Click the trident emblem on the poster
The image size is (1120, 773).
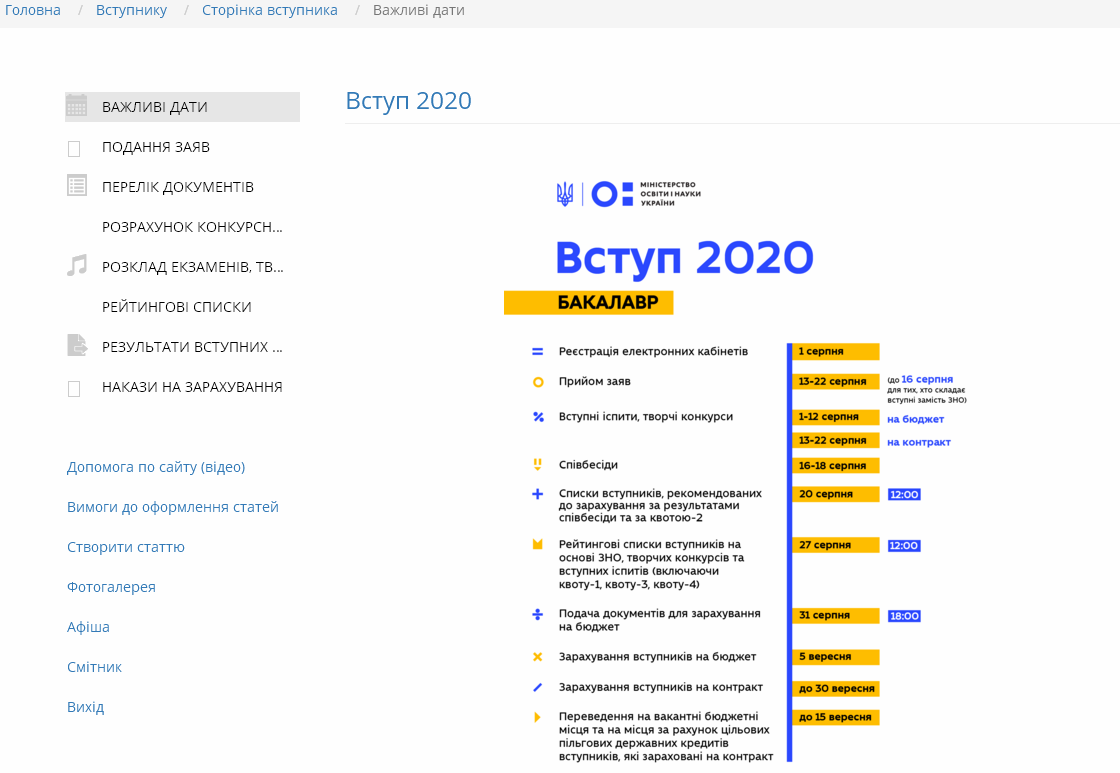click(x=567, y=193)
